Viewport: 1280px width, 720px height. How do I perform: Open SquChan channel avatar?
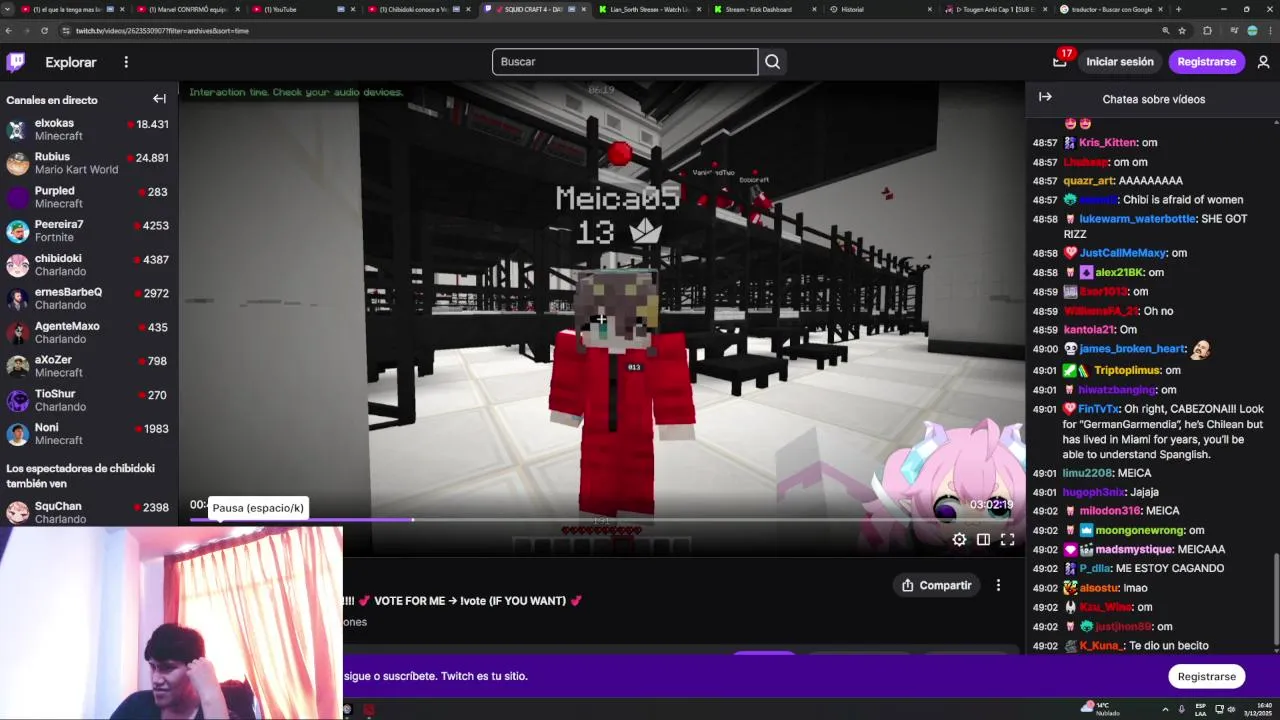click(x=18, y=512)
